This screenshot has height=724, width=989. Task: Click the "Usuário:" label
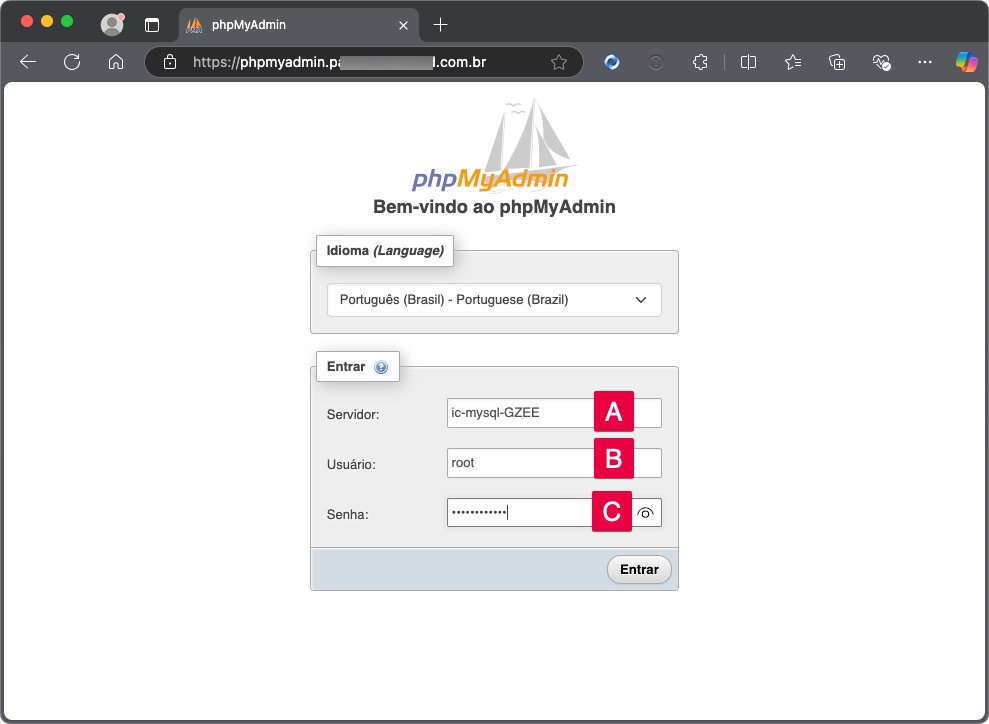click(x=351, y=465)
